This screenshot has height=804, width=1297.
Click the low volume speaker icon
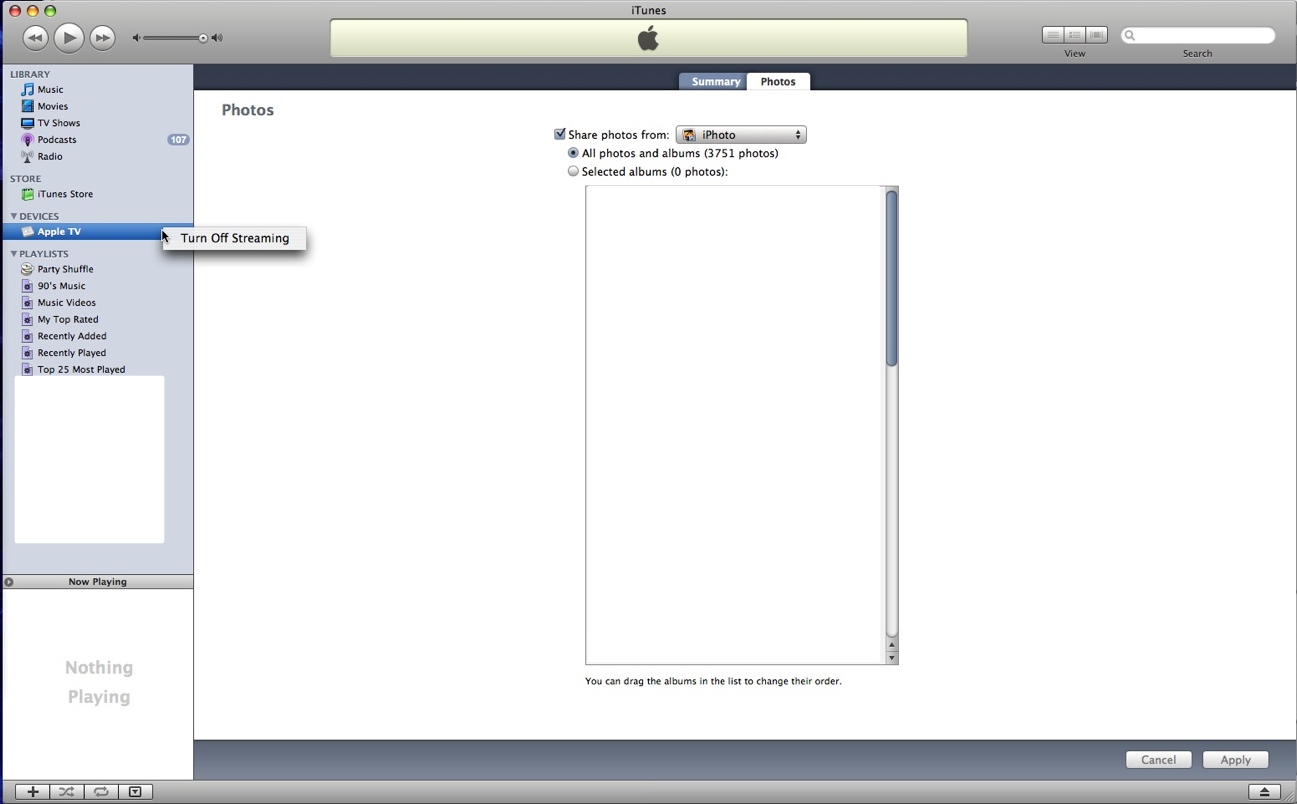click(x=136, y=38)
